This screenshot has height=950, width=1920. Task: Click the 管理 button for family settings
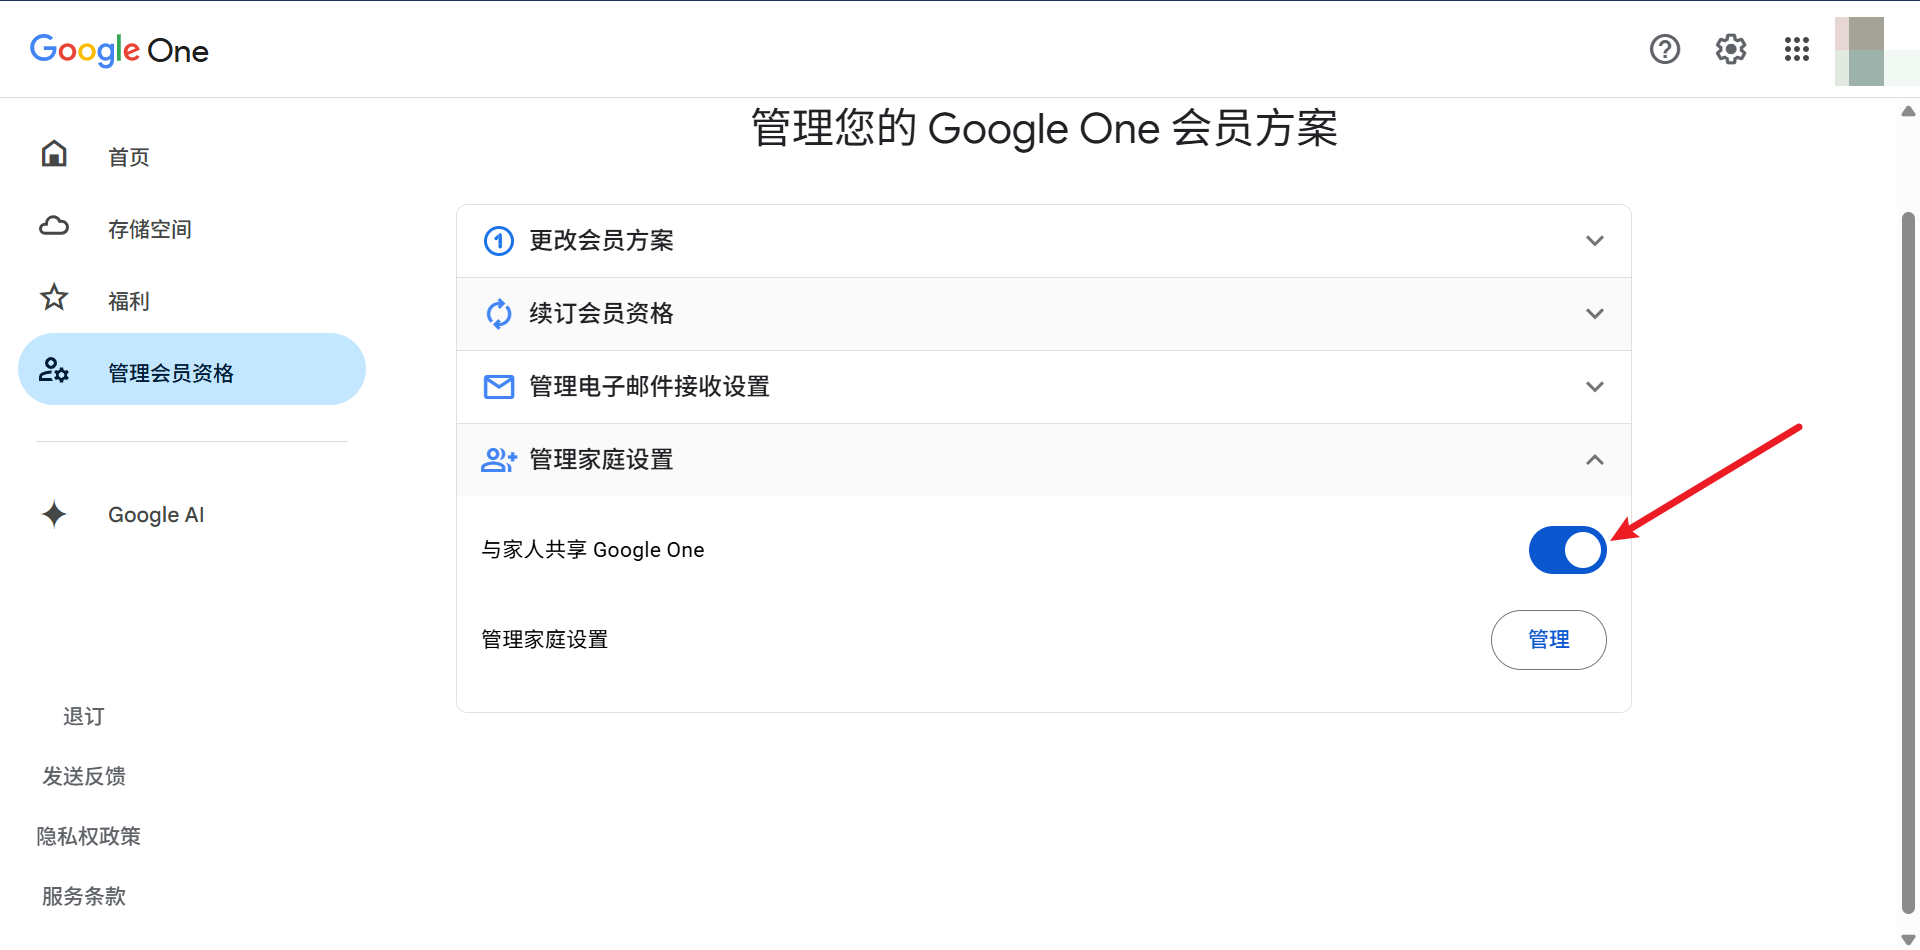[1548, 640]
